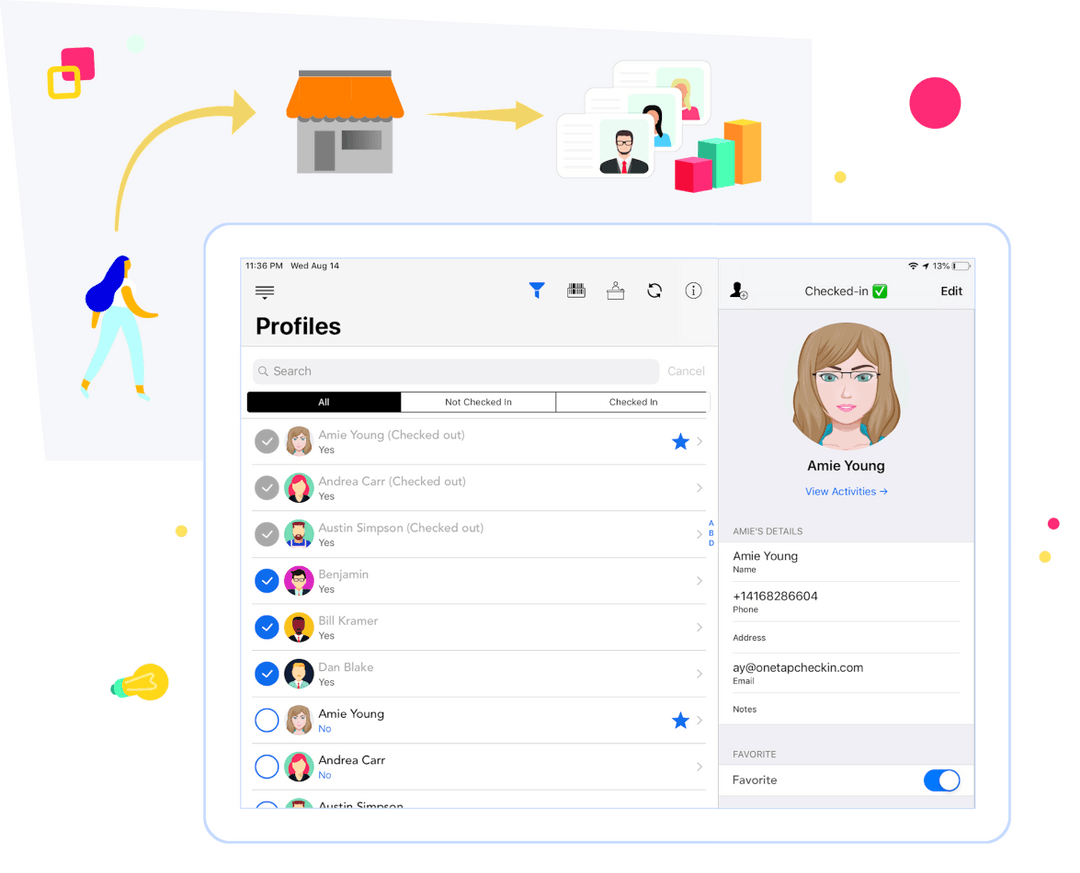1080x873 pixels.
Task: Open the barcode scanner icon
Action: pos(576,291)
